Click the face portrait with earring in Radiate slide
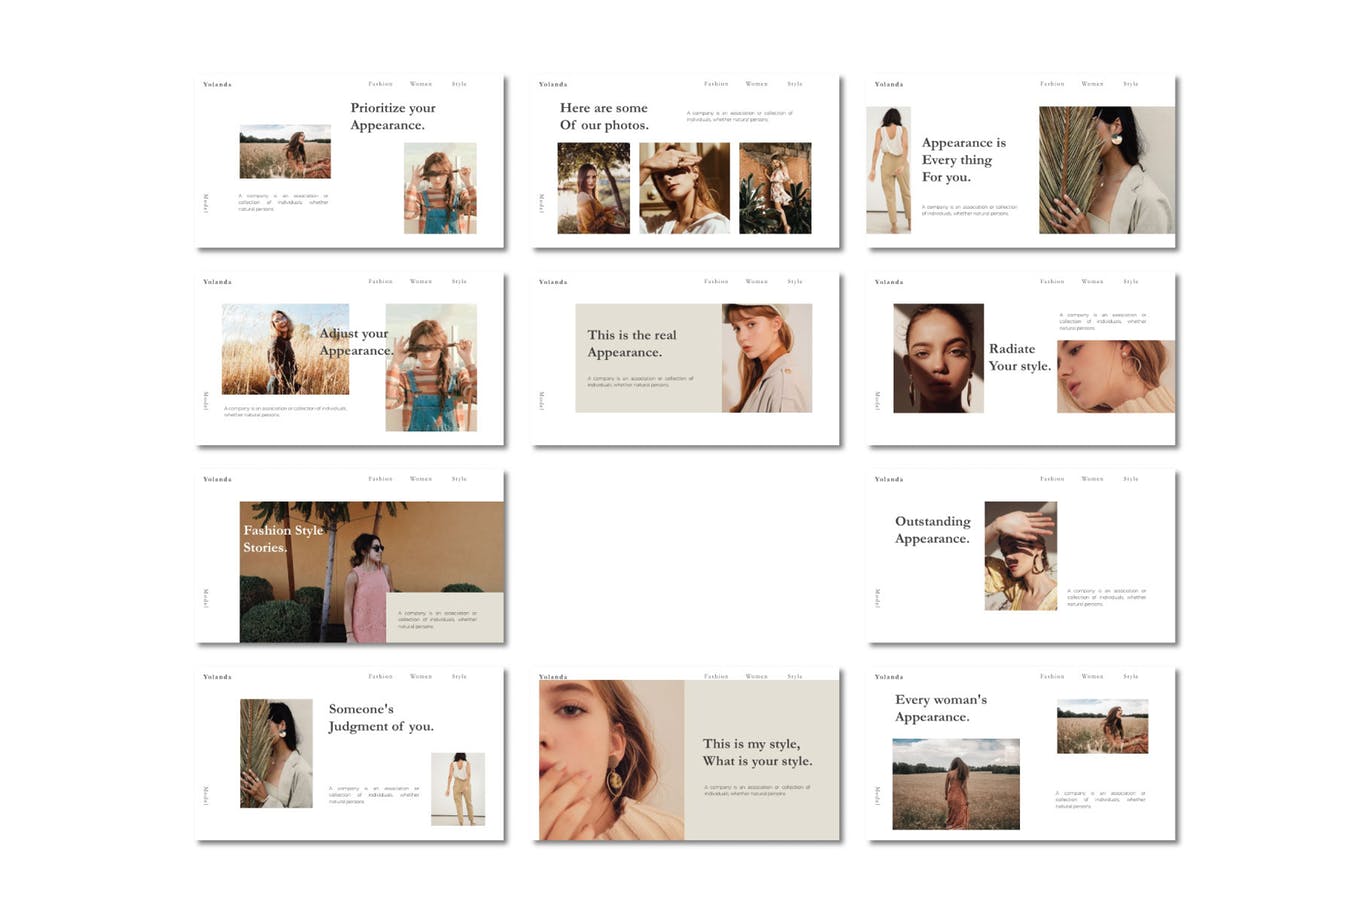 [937, 358]
